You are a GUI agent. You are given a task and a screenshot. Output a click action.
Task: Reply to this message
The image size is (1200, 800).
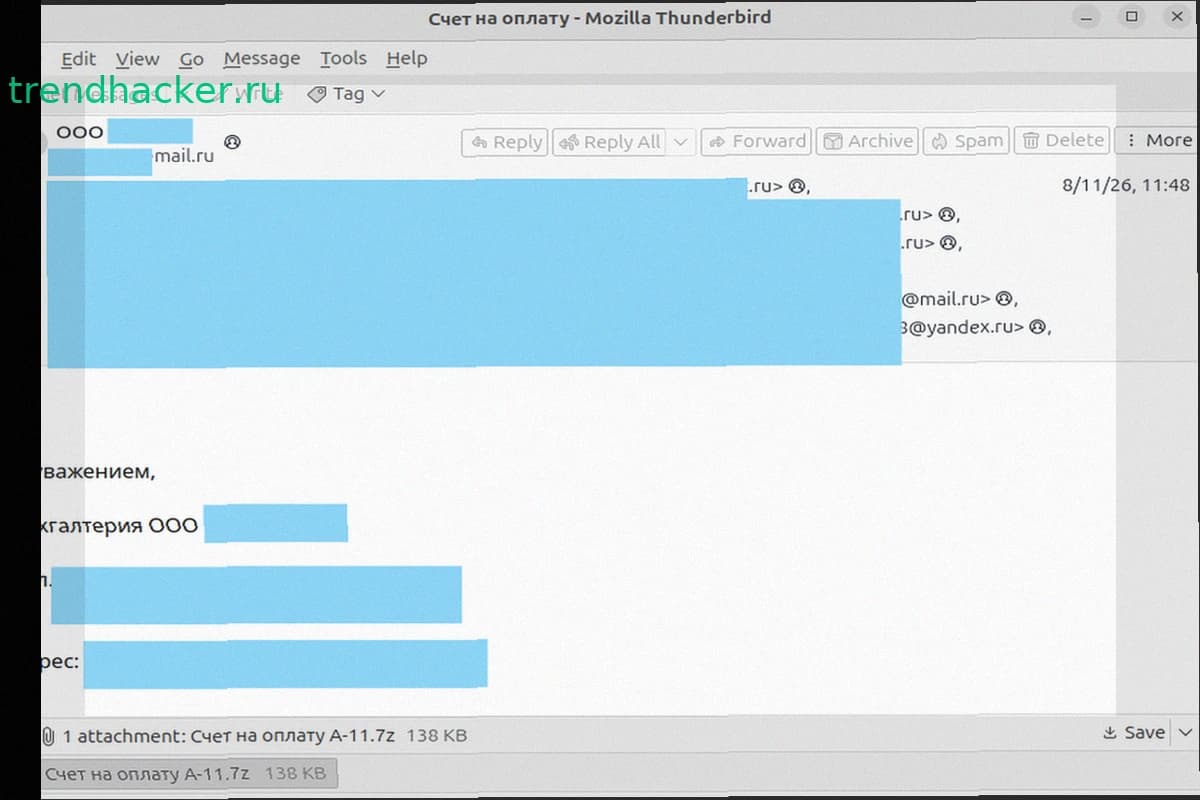point(504,142)
